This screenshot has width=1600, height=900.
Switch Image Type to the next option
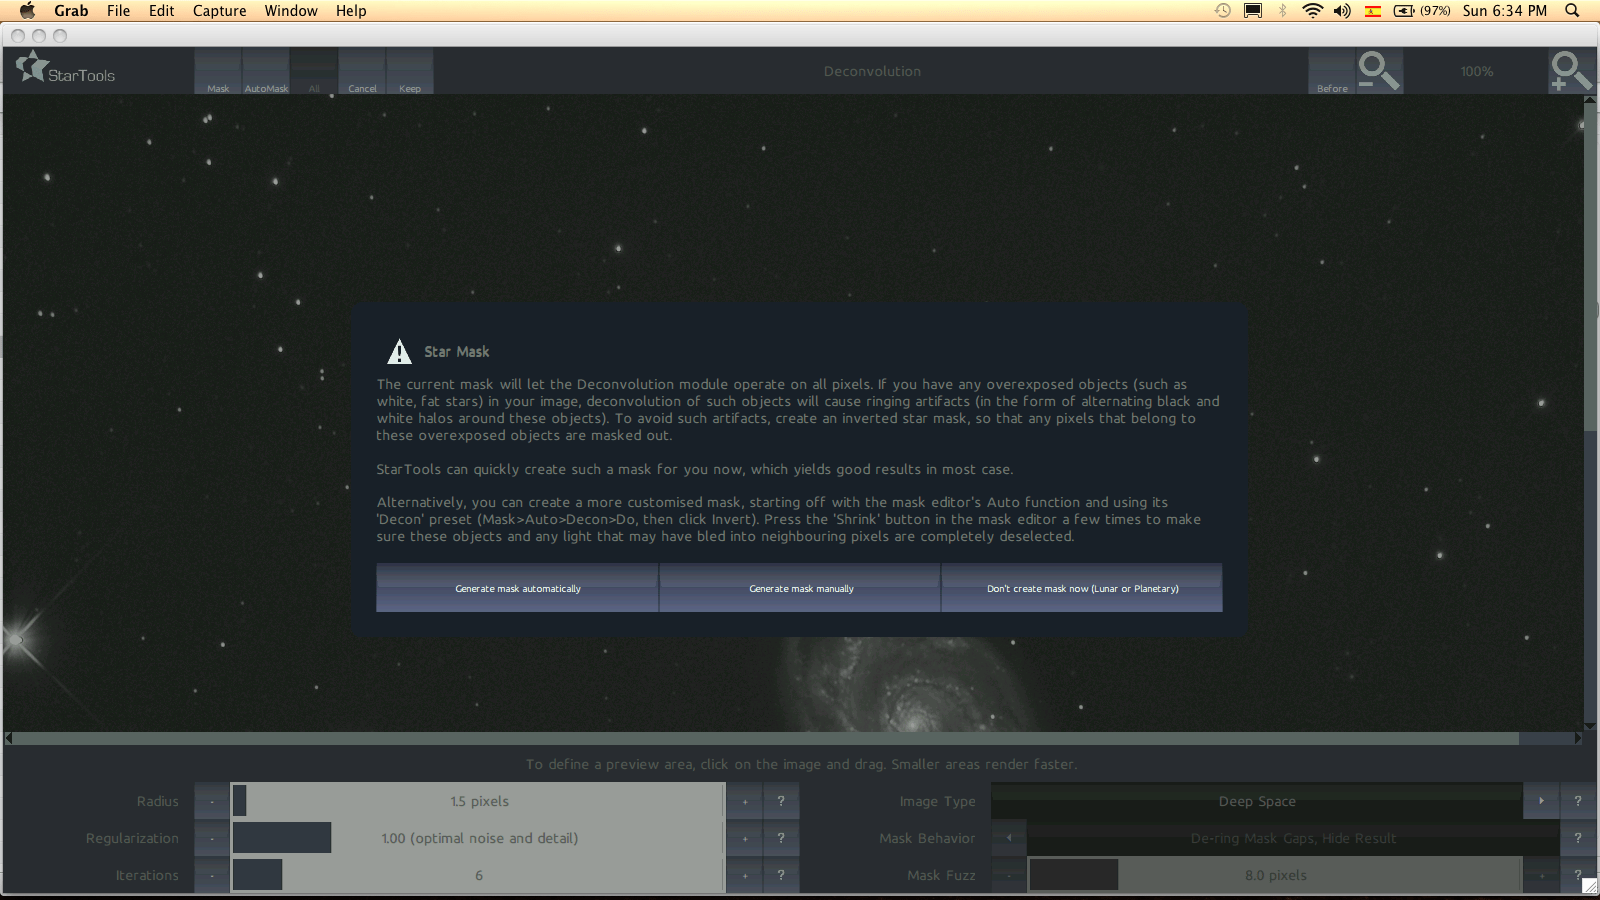point(1541,801)
